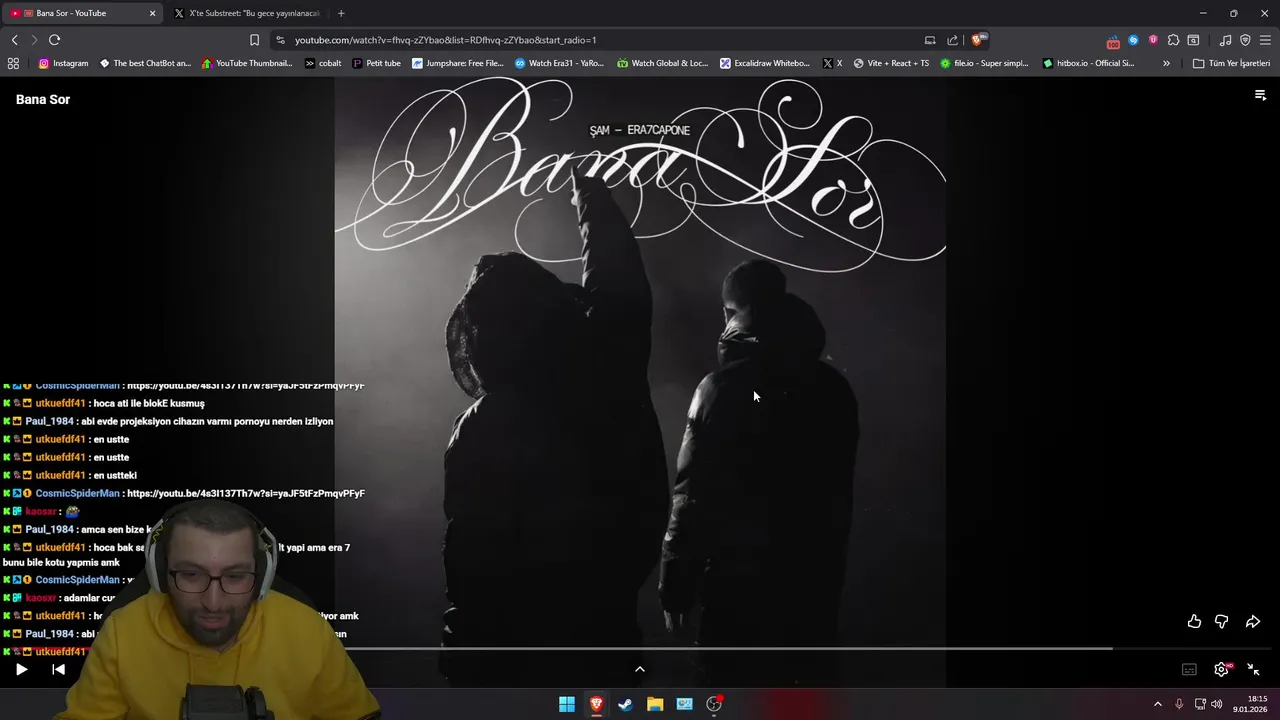Open site settings icon in address bar

pos(280,40)
